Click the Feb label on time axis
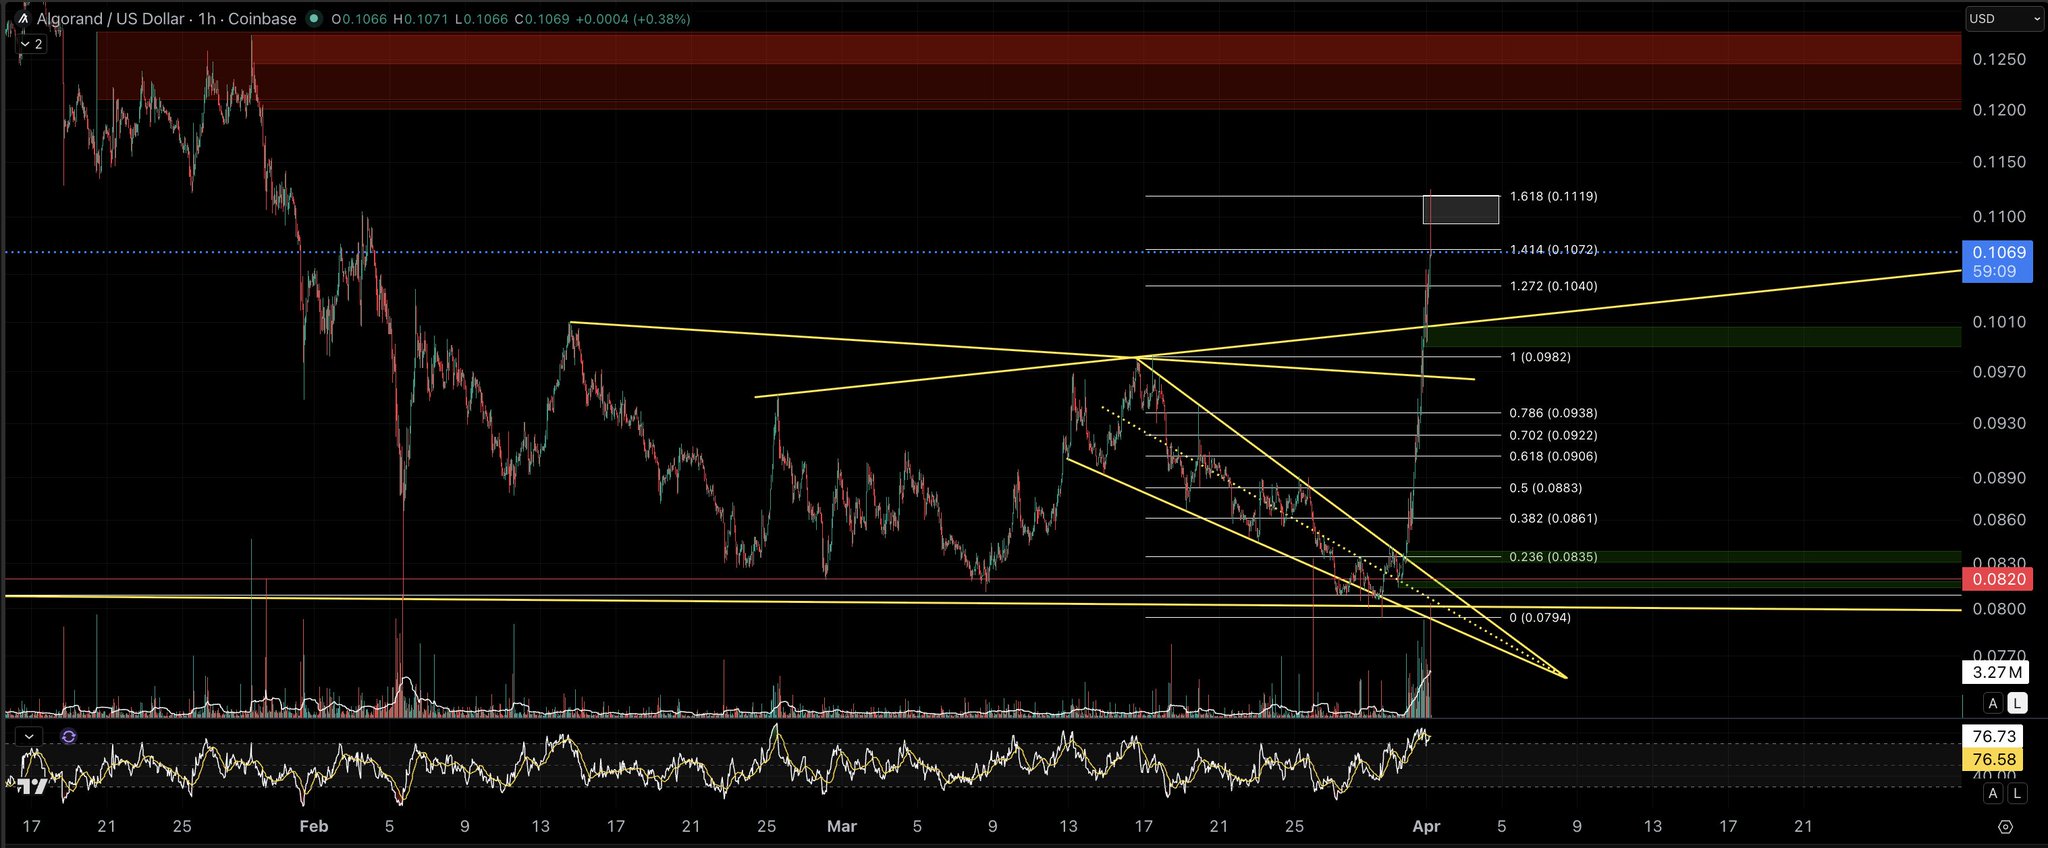Screen dimensions: 2048x848 314,826
